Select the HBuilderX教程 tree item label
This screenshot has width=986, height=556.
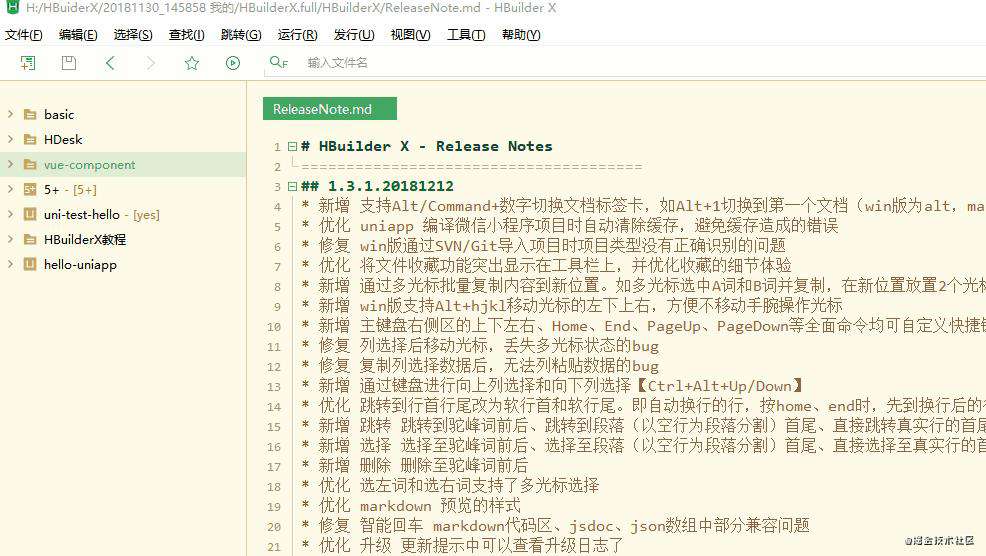pos(85,240)
